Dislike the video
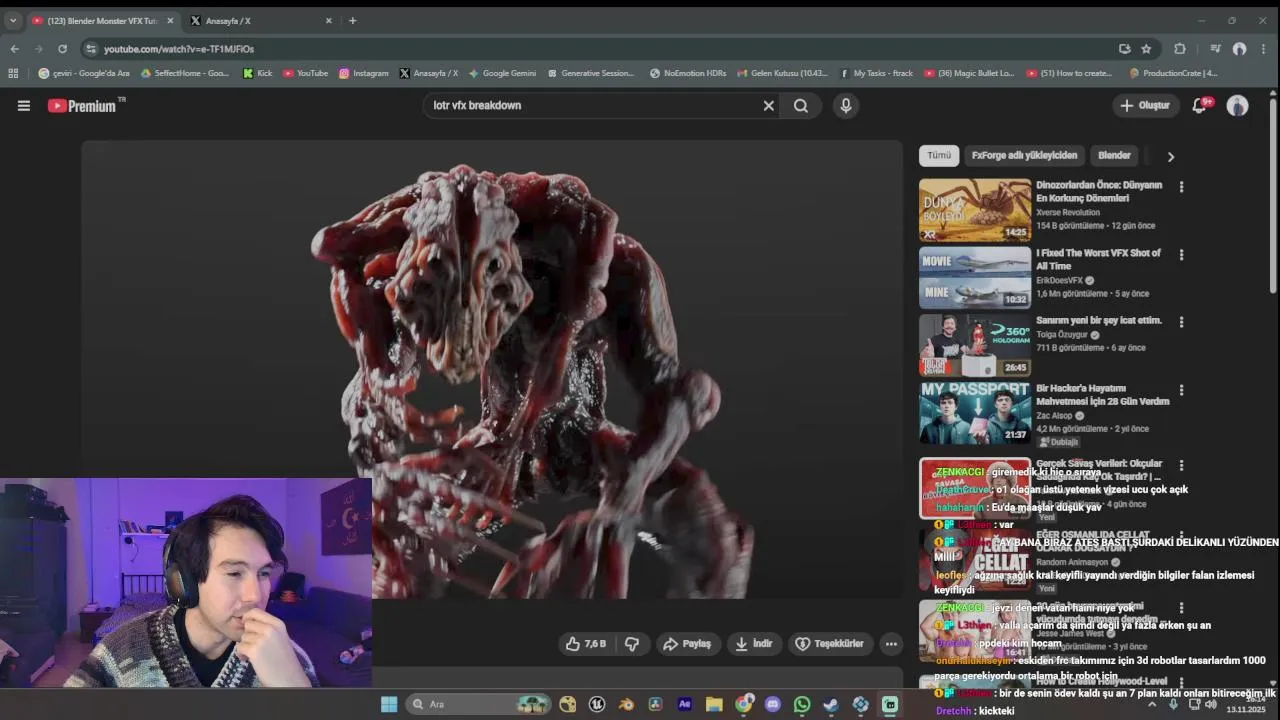The image size is (1280, 720). (x=632, y=644)
